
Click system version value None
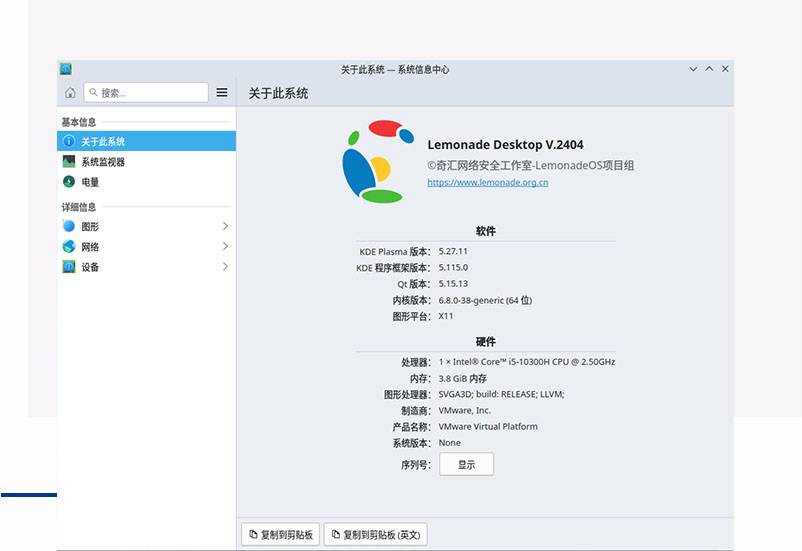pos(450,443)
